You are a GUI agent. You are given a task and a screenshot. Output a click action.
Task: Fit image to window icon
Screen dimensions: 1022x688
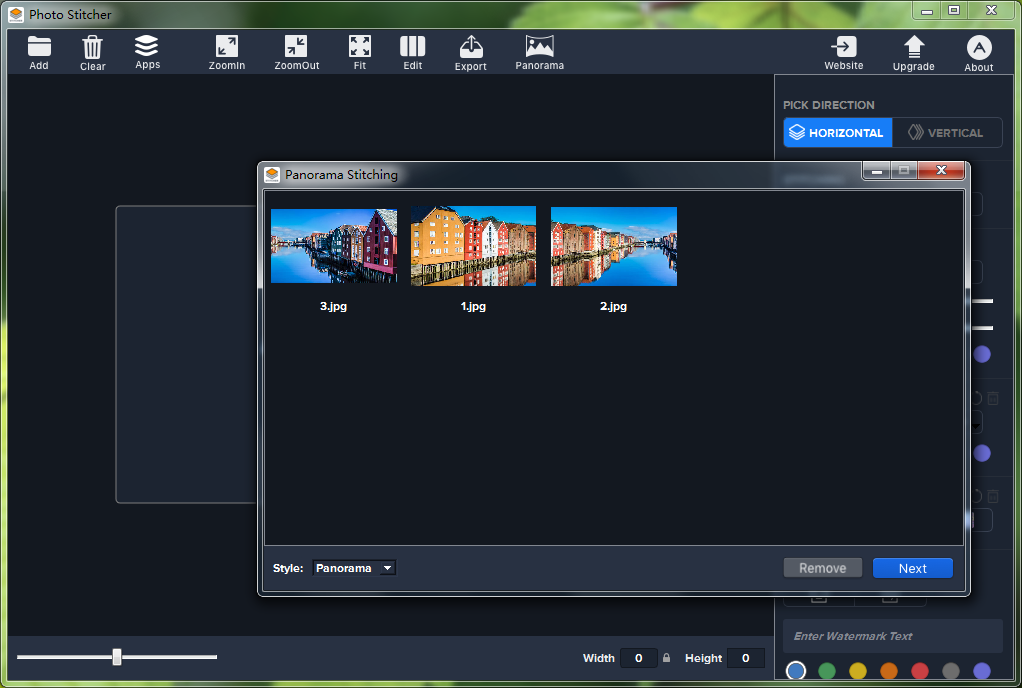click(x=360, y=47)
